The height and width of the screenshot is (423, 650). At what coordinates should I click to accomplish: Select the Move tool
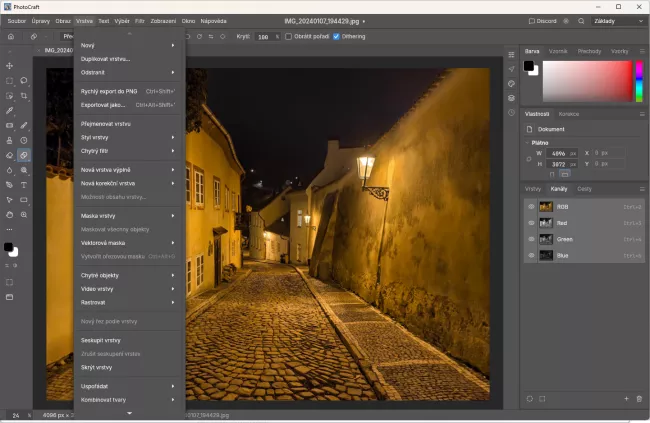(x=9, y=66)
